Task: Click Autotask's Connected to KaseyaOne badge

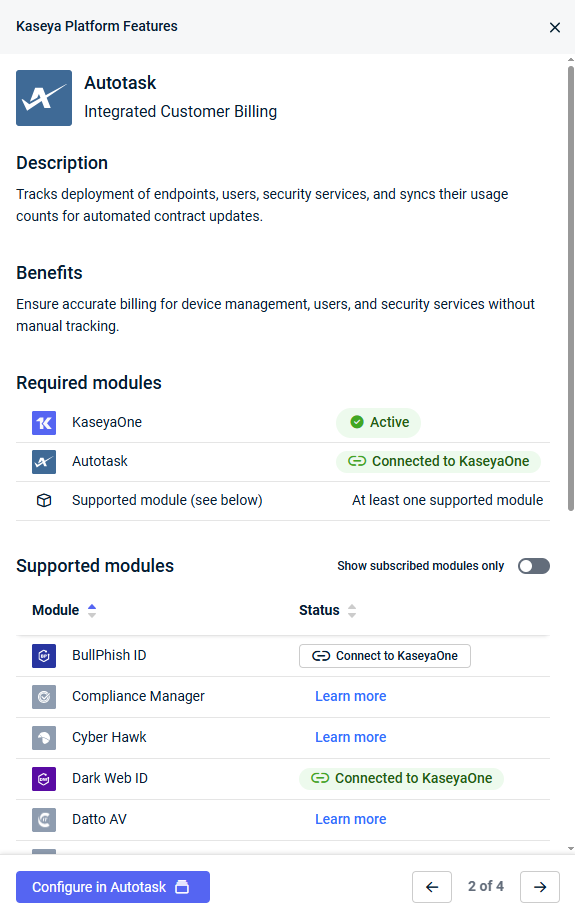Action: coord(438,462)
